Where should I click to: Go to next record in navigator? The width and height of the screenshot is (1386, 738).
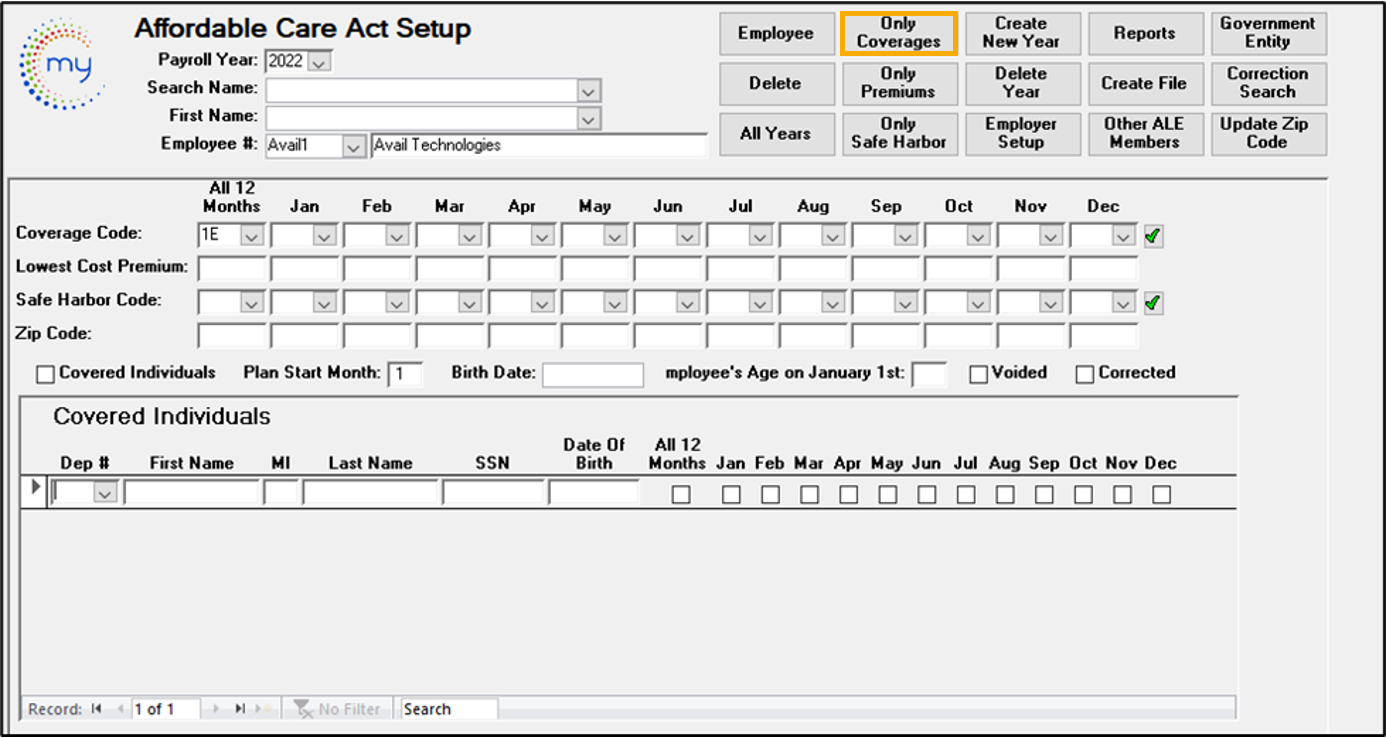point(215,709)
